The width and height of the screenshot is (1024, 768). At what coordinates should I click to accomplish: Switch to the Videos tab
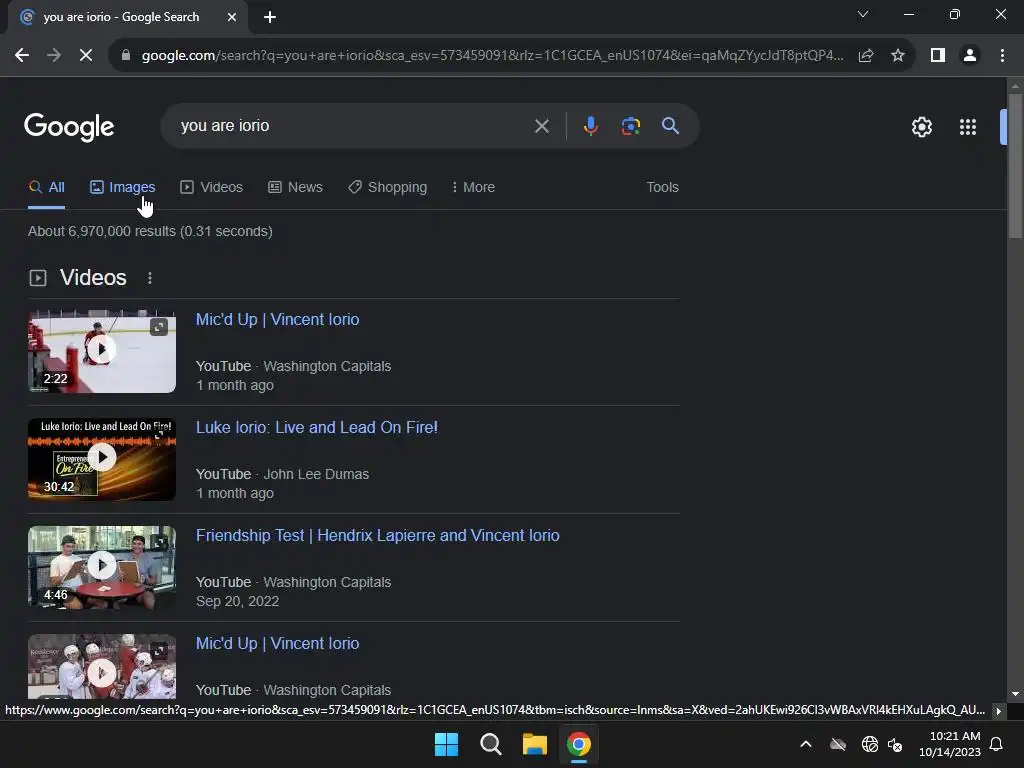[x=212, y=187]
